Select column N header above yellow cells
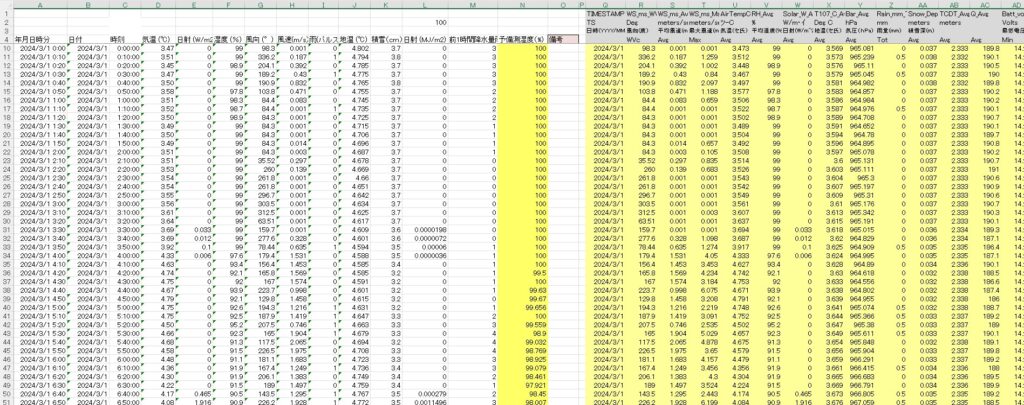Image resolution: width=1024 pixels, height=405 pixels. (x=523, y=5)
